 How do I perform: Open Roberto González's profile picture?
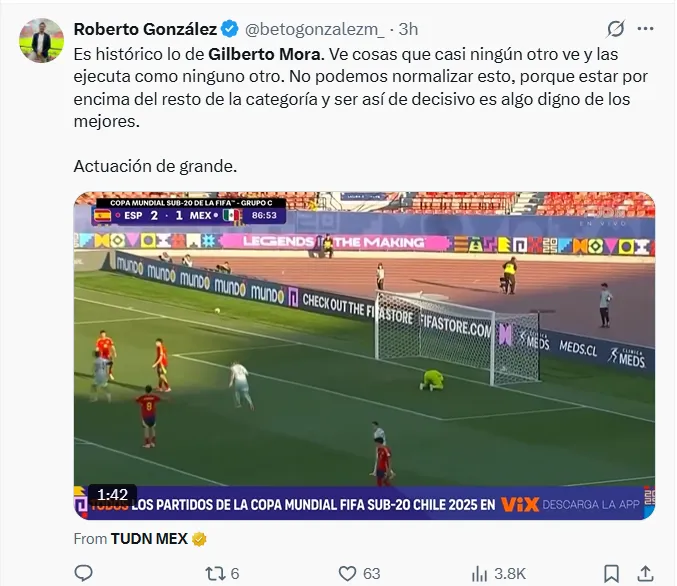[41, 40]
